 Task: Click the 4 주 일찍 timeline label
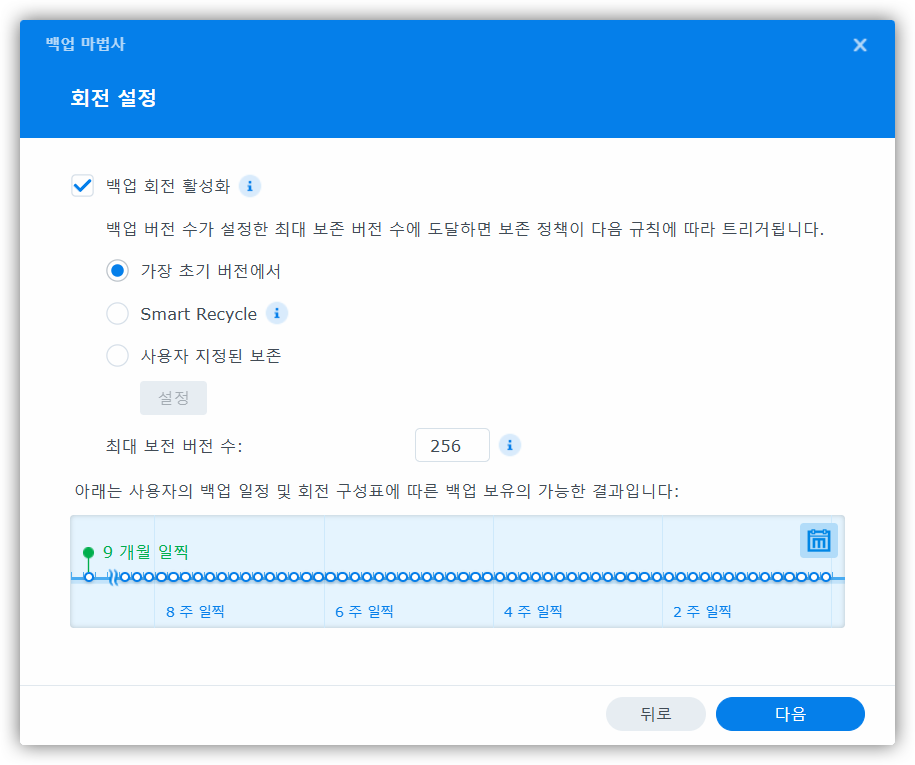click(533, 611)
